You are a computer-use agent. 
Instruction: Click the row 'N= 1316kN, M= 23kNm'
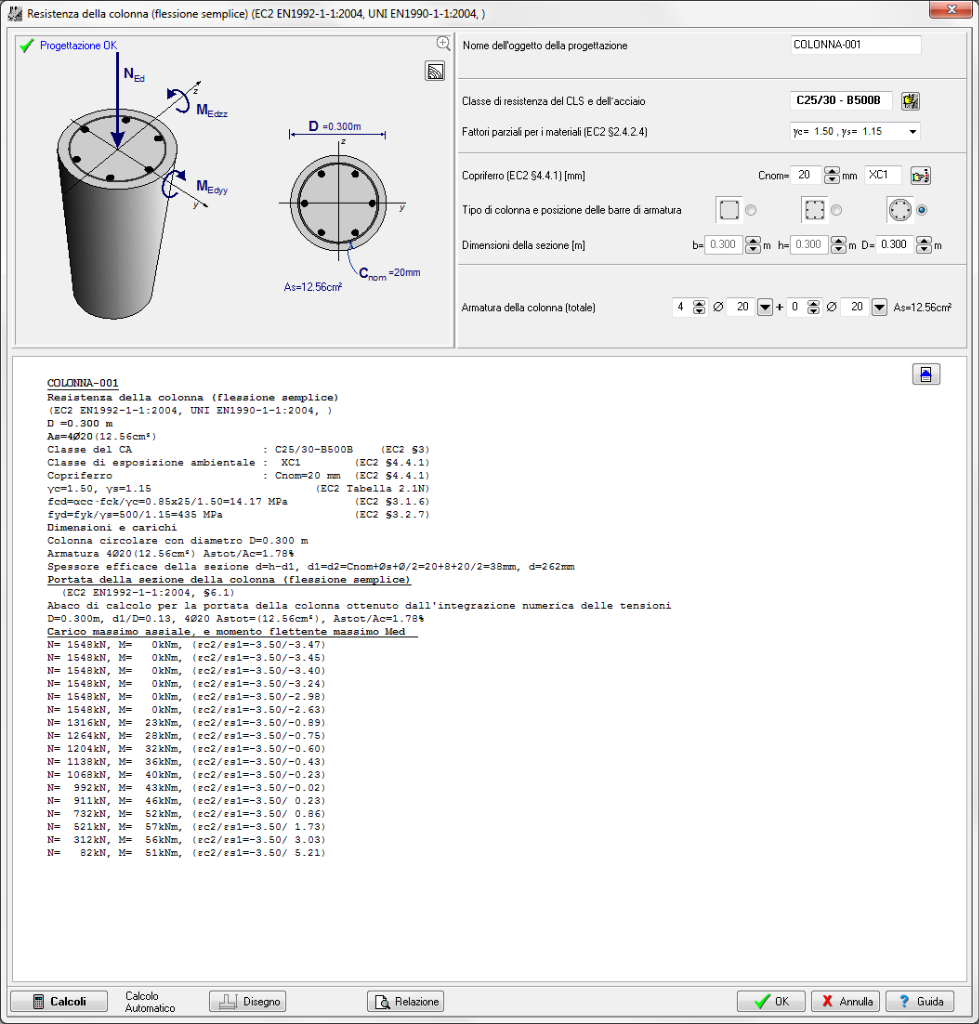[186, 723]
